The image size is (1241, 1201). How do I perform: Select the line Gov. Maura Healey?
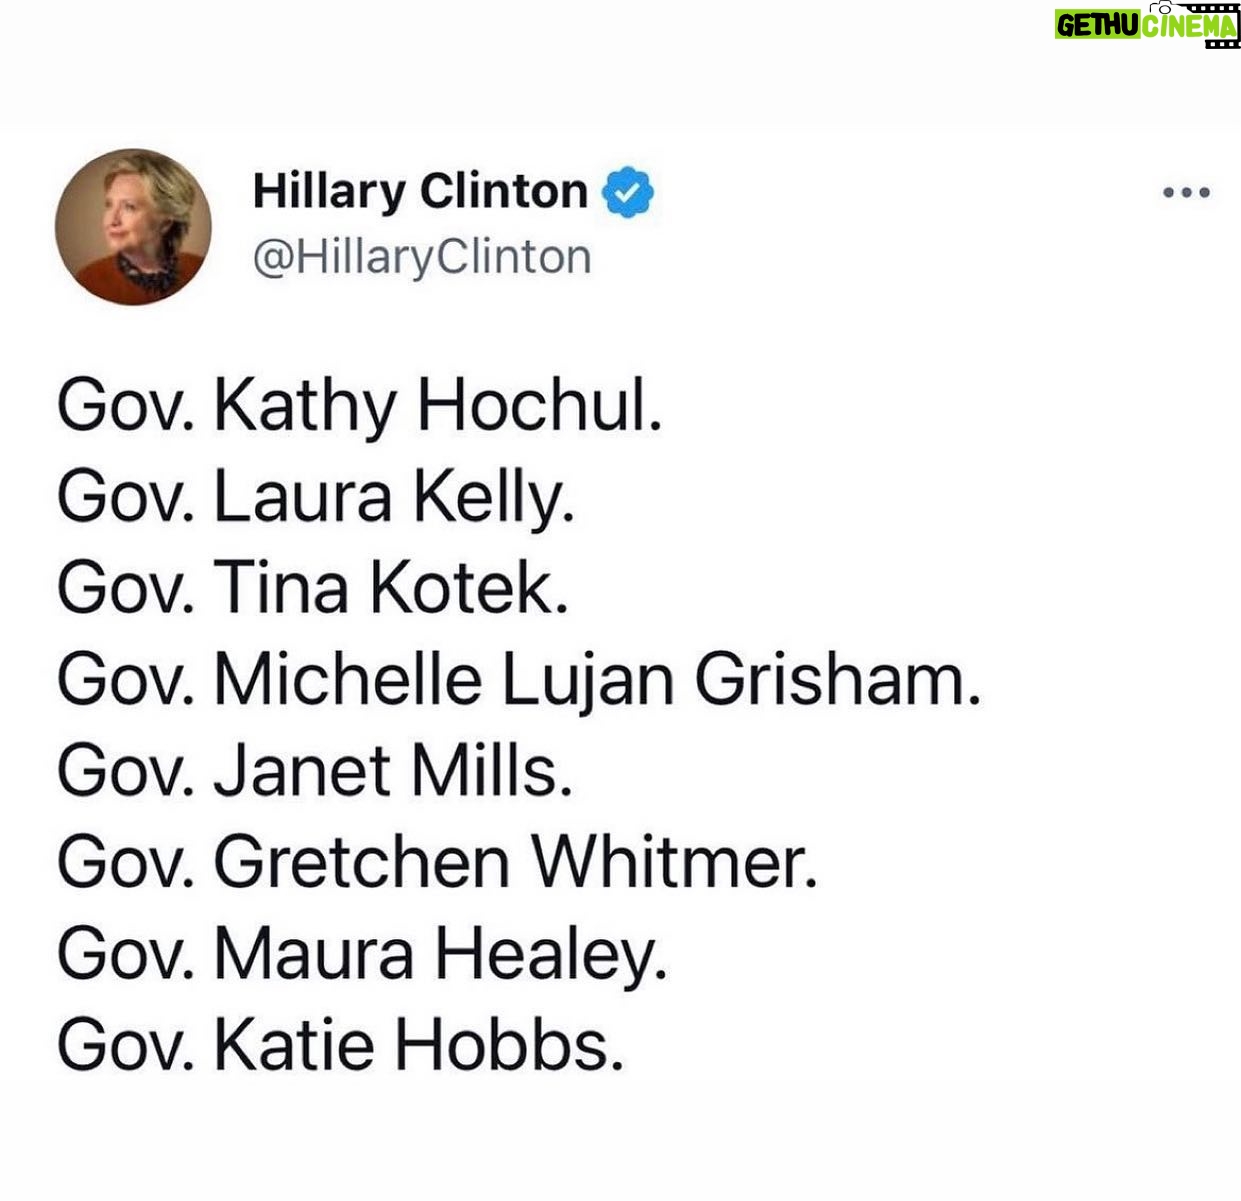click(362, 954)
